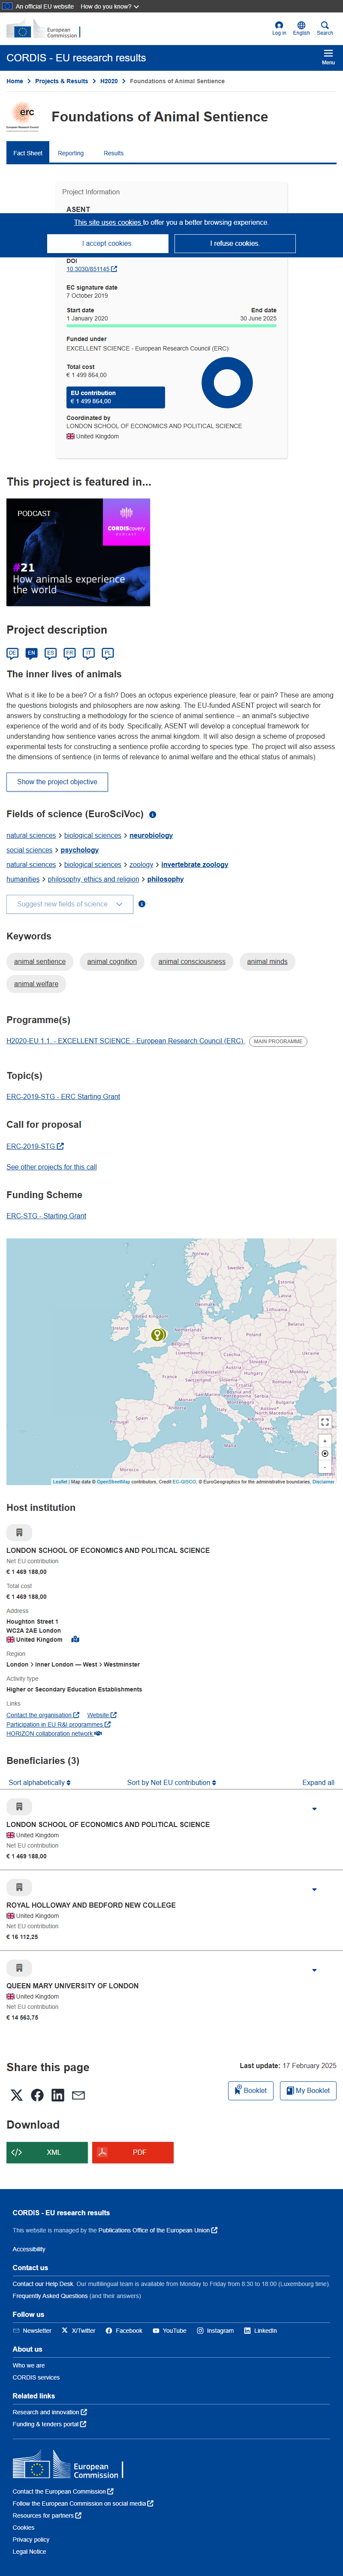Click I accept cookies button
This screenshot has height=2576, width=343.
pos(107,243)
